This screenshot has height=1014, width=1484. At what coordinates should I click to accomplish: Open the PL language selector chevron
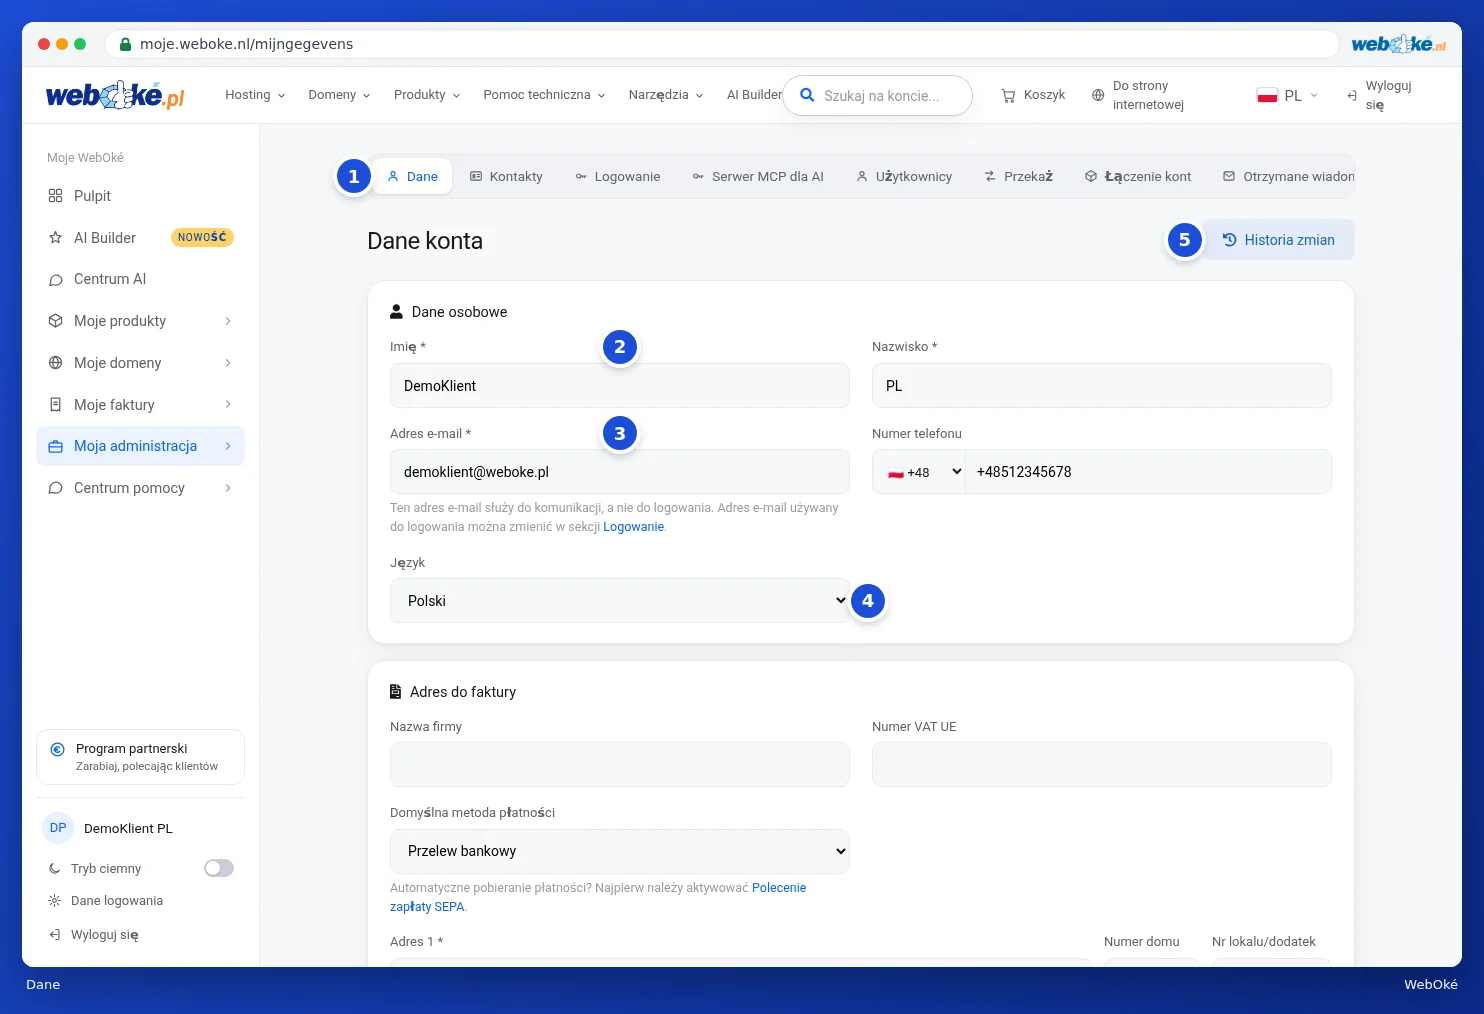[x=1313, y=95]
